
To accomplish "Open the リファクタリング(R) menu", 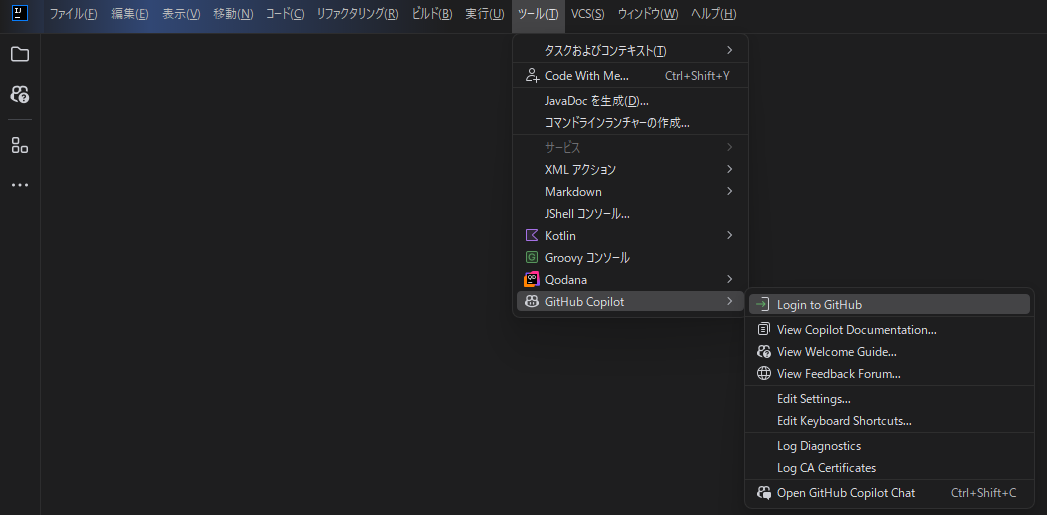I will coord(357,14).
